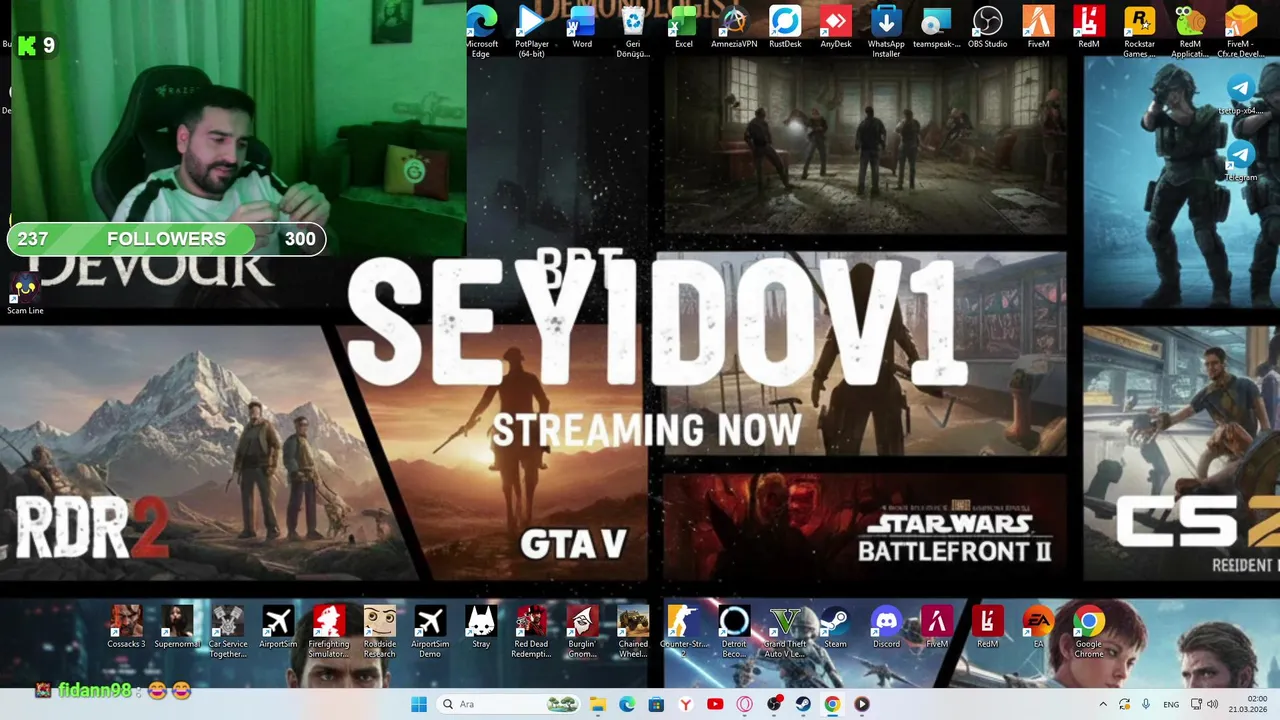Select RedM shortcut beside the EA icon

(x=988, y=628)
